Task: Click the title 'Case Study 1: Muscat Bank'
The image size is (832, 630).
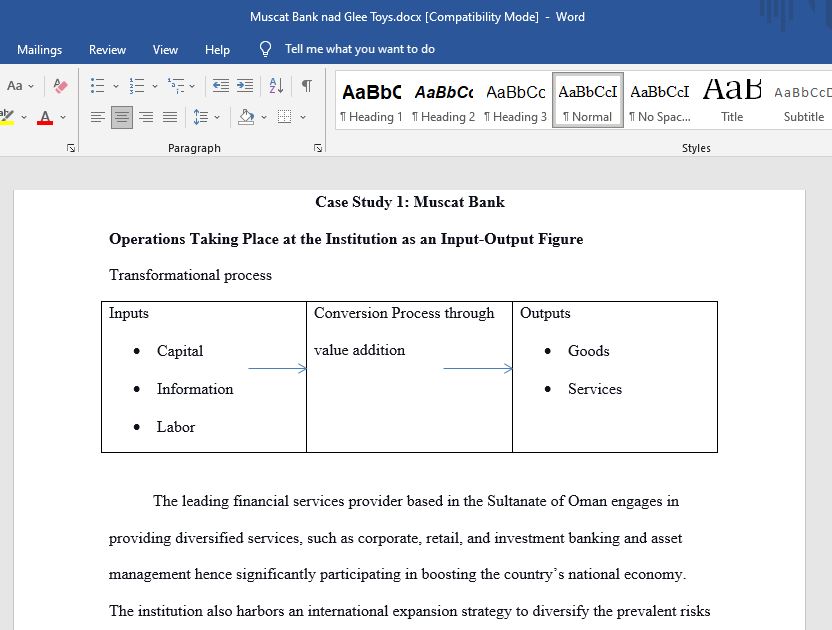Action: [x=410, y=202]
